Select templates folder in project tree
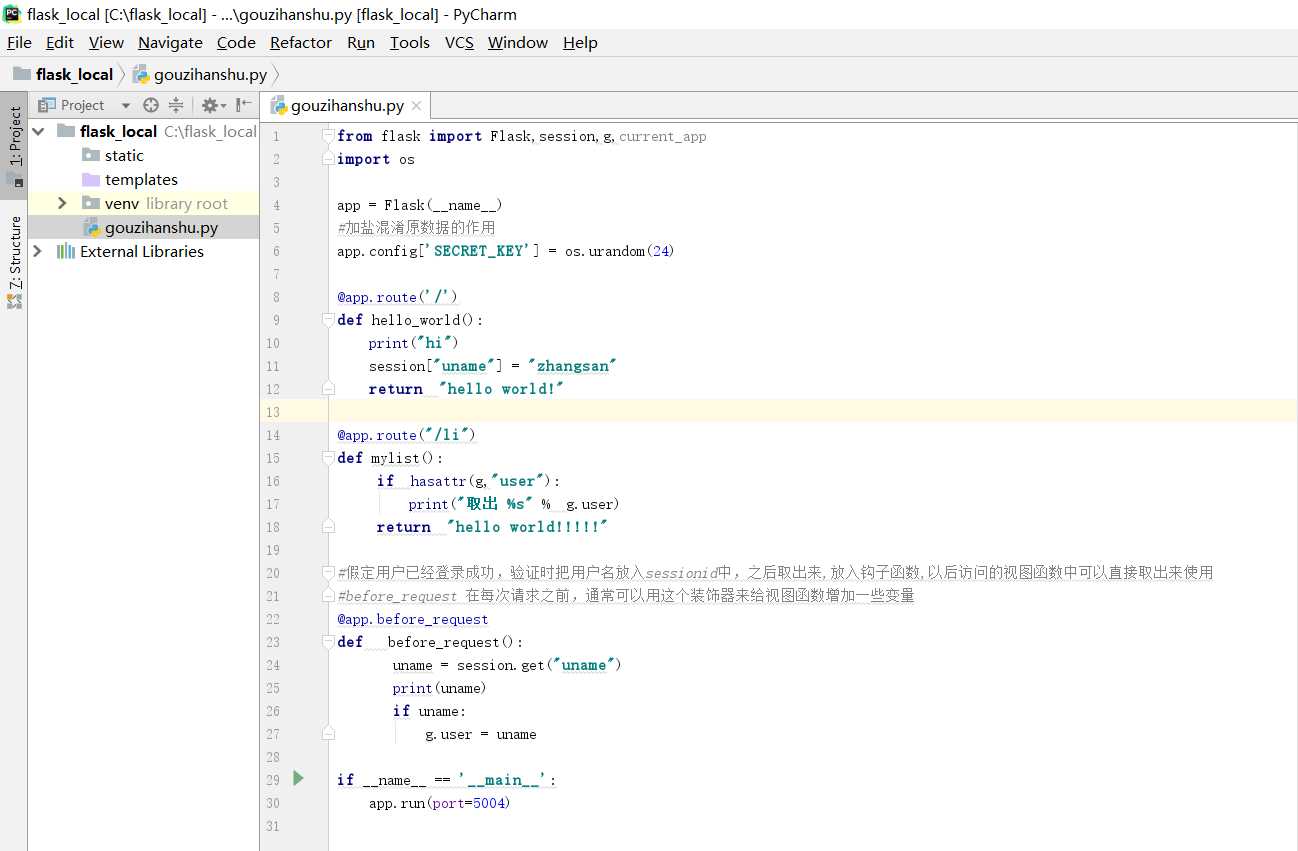Image resolution: width=1298 pixels, height=851 pixels. coord(141,179)
